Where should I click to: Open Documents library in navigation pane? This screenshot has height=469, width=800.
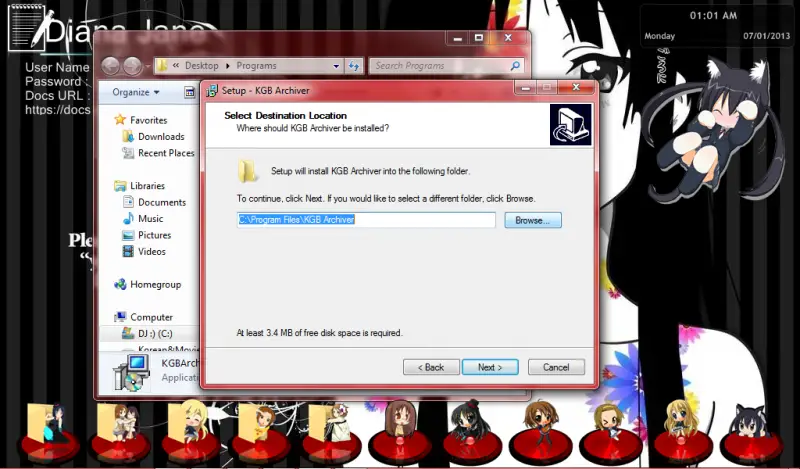(162, 202)
